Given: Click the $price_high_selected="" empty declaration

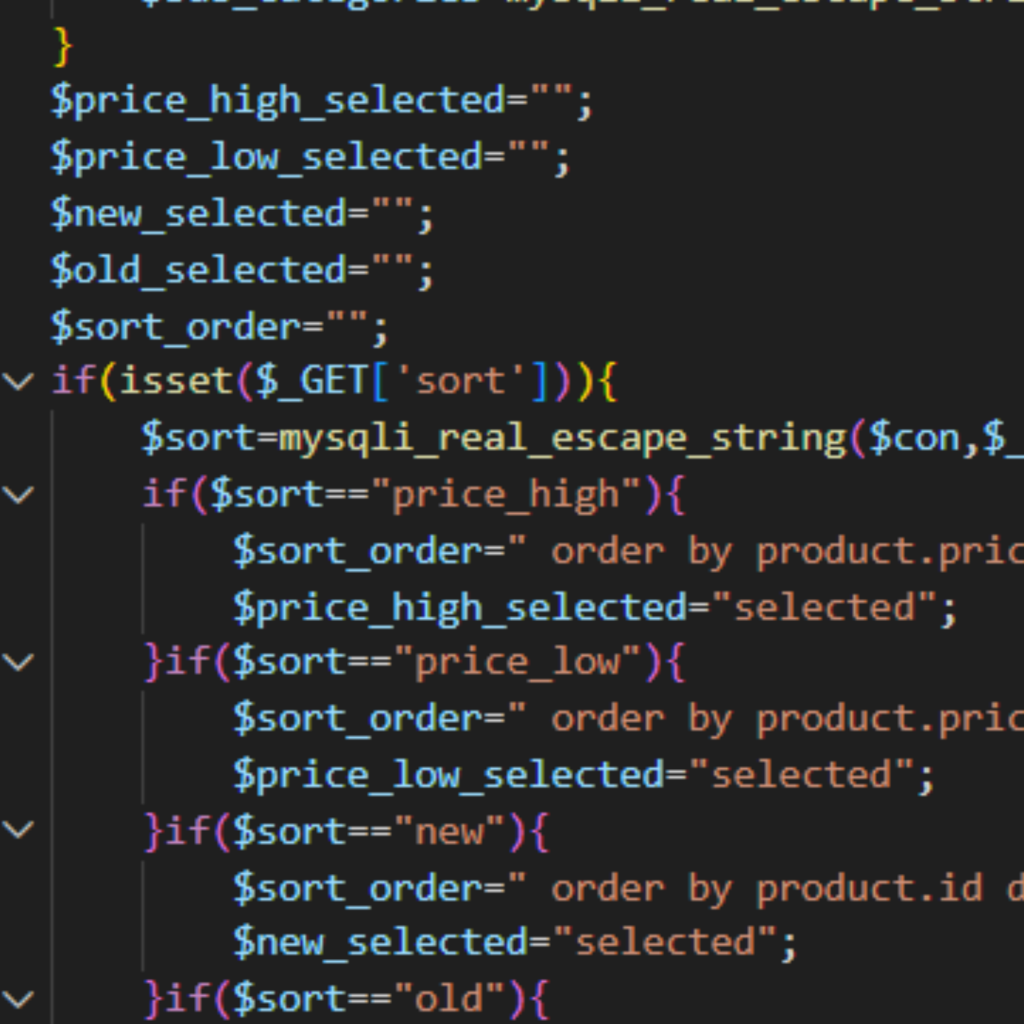Looking at the screenshot, I should coord(322,101).
